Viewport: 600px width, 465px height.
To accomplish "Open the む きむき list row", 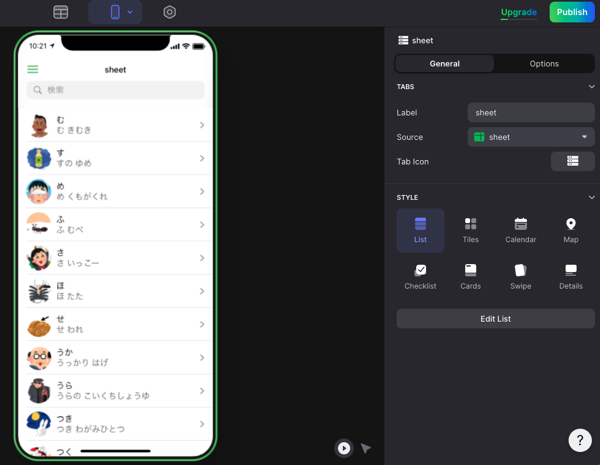I will pyautogui.click(x=115, y=125).
